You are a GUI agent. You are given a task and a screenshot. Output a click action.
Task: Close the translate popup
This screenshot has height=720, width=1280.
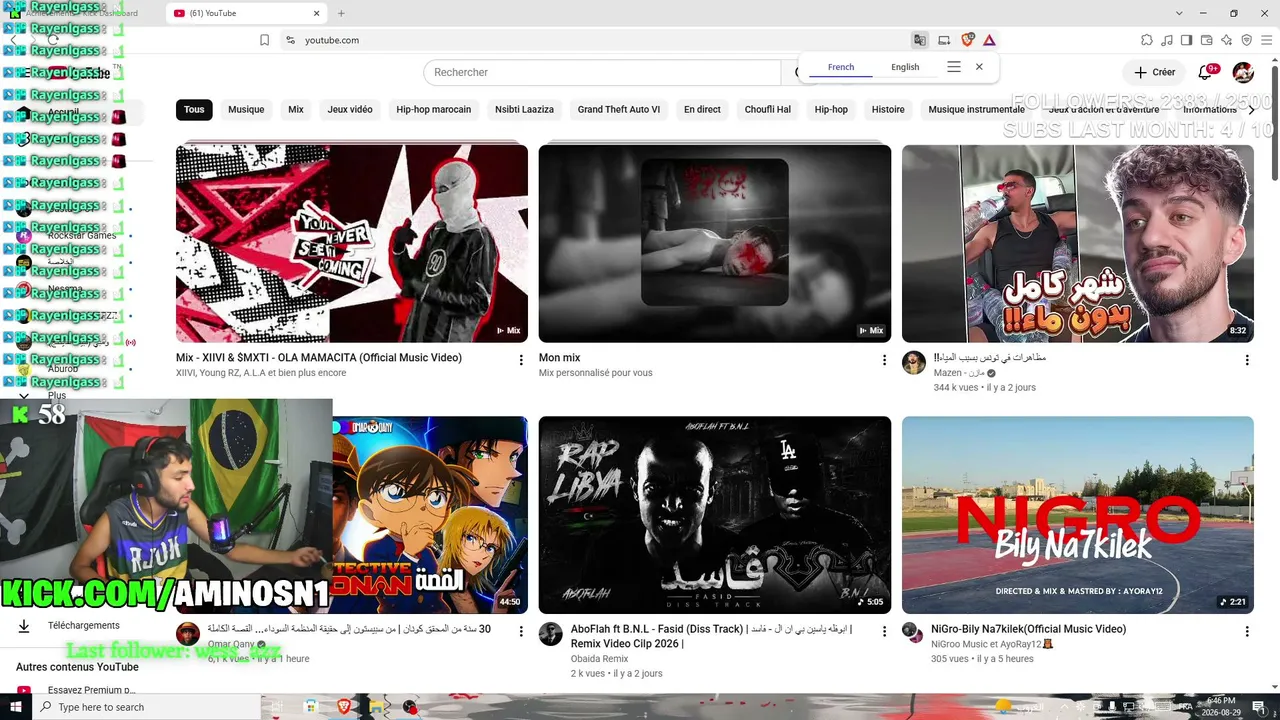click(979, 67)
